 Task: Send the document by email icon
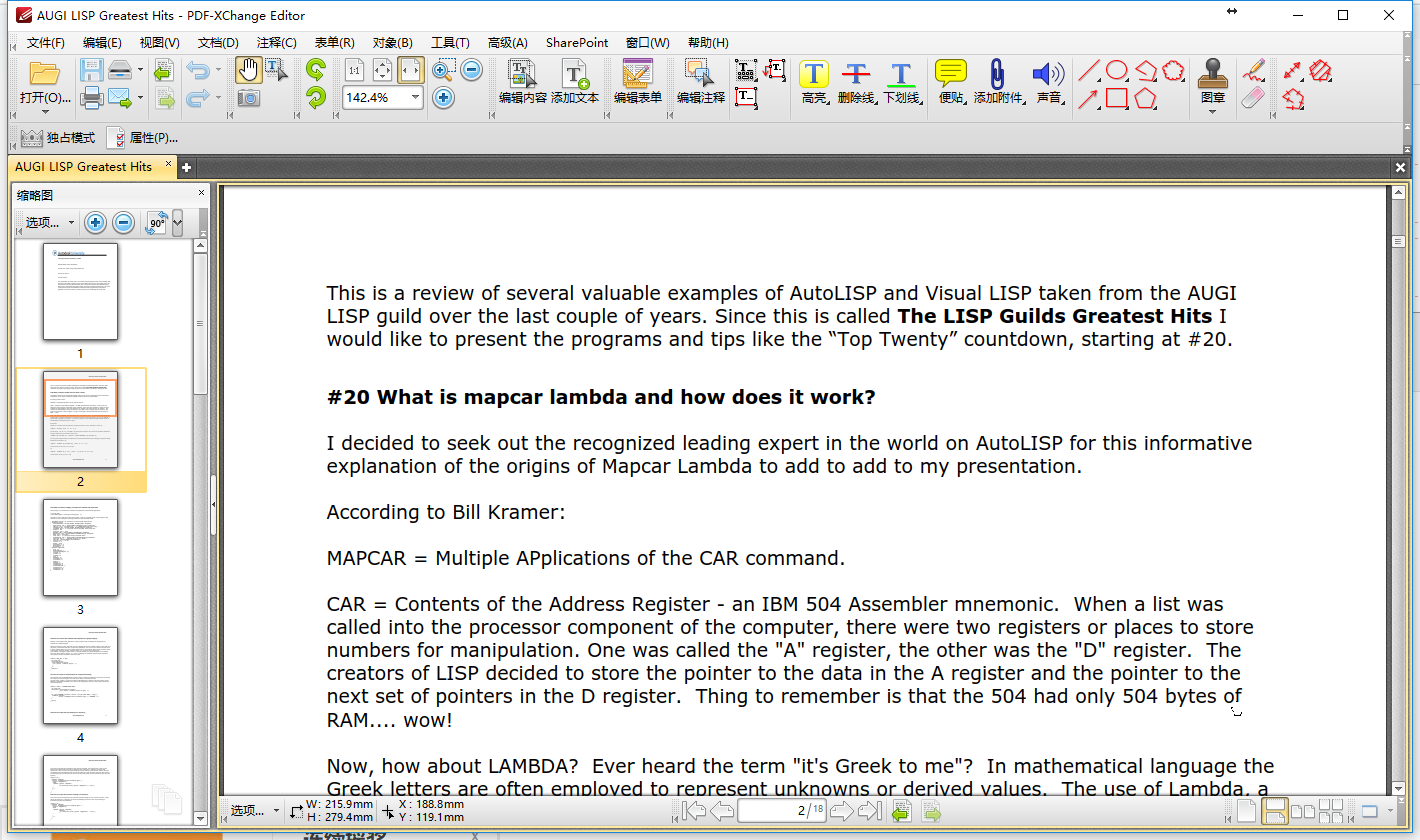(x=120, y=97)
